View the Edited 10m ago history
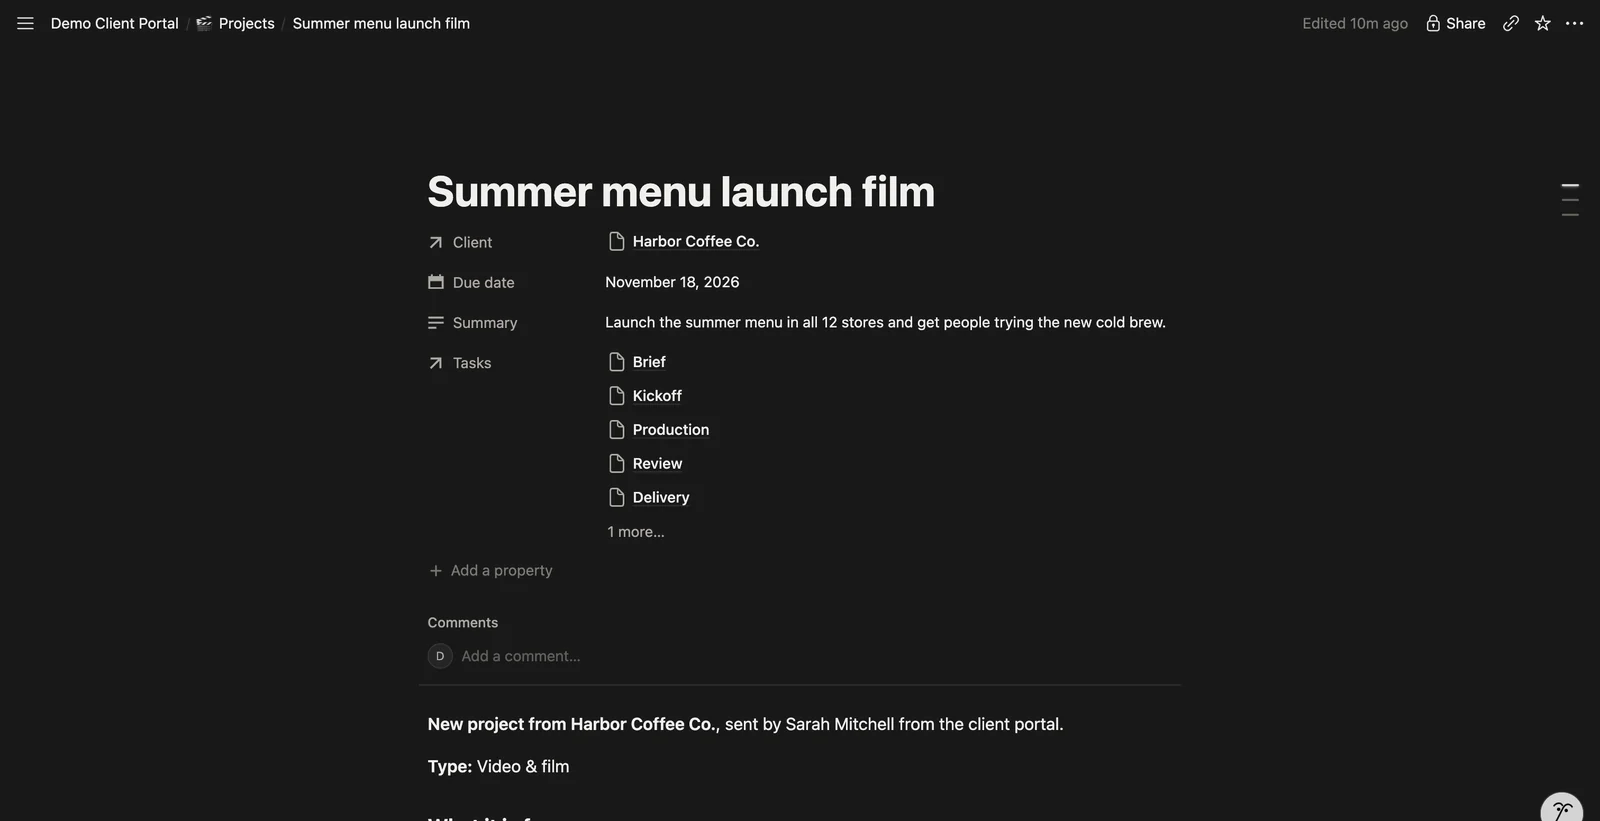 [x=1354, y=23]
